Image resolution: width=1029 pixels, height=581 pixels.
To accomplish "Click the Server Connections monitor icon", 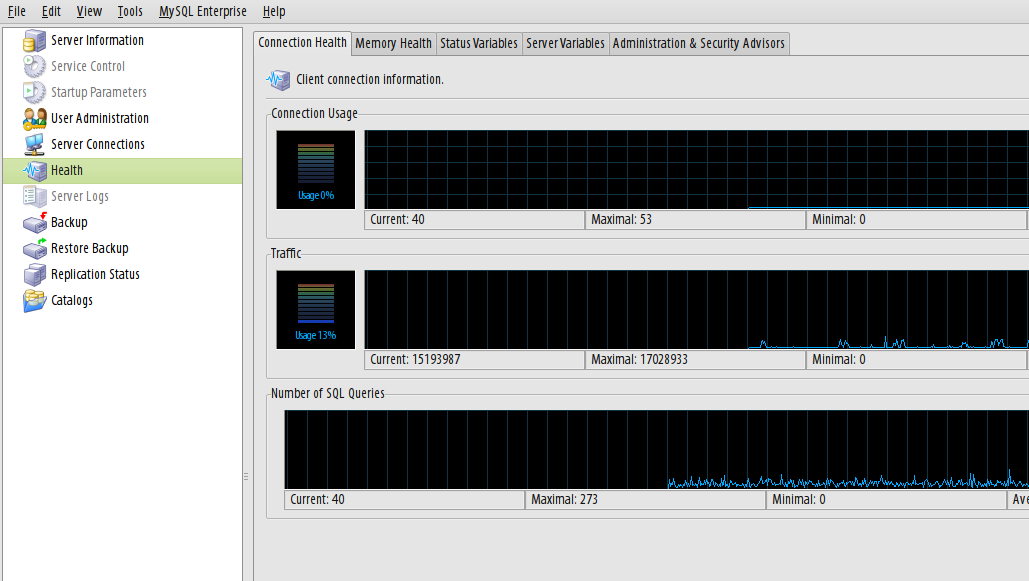I will tap(35, 145).
